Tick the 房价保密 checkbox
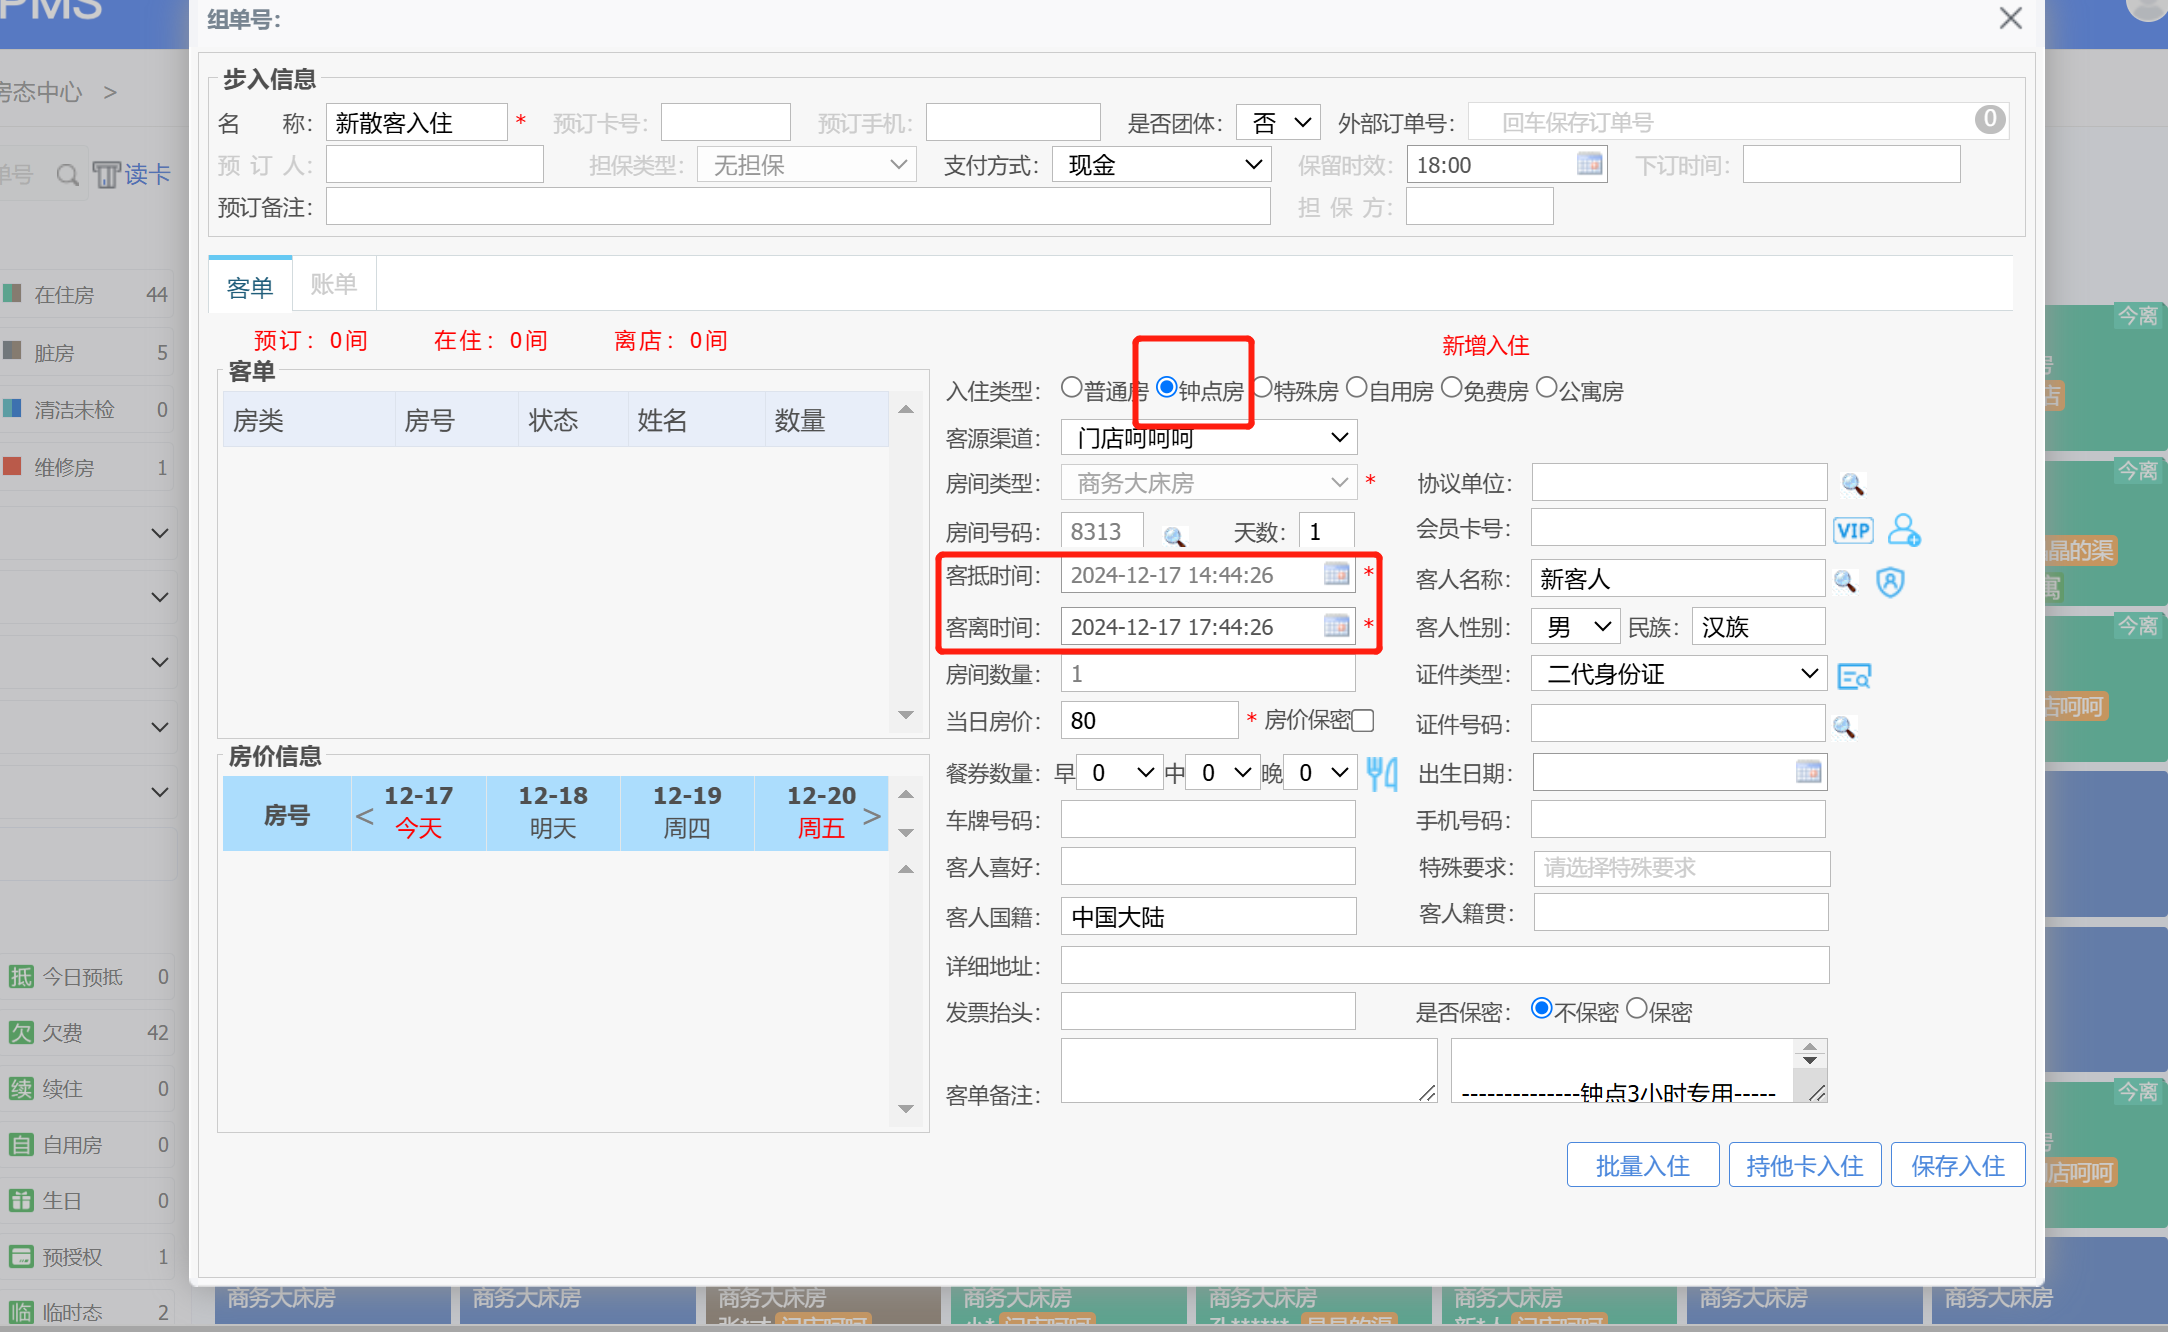The image size is (2168, 1332). [1363, 721]
